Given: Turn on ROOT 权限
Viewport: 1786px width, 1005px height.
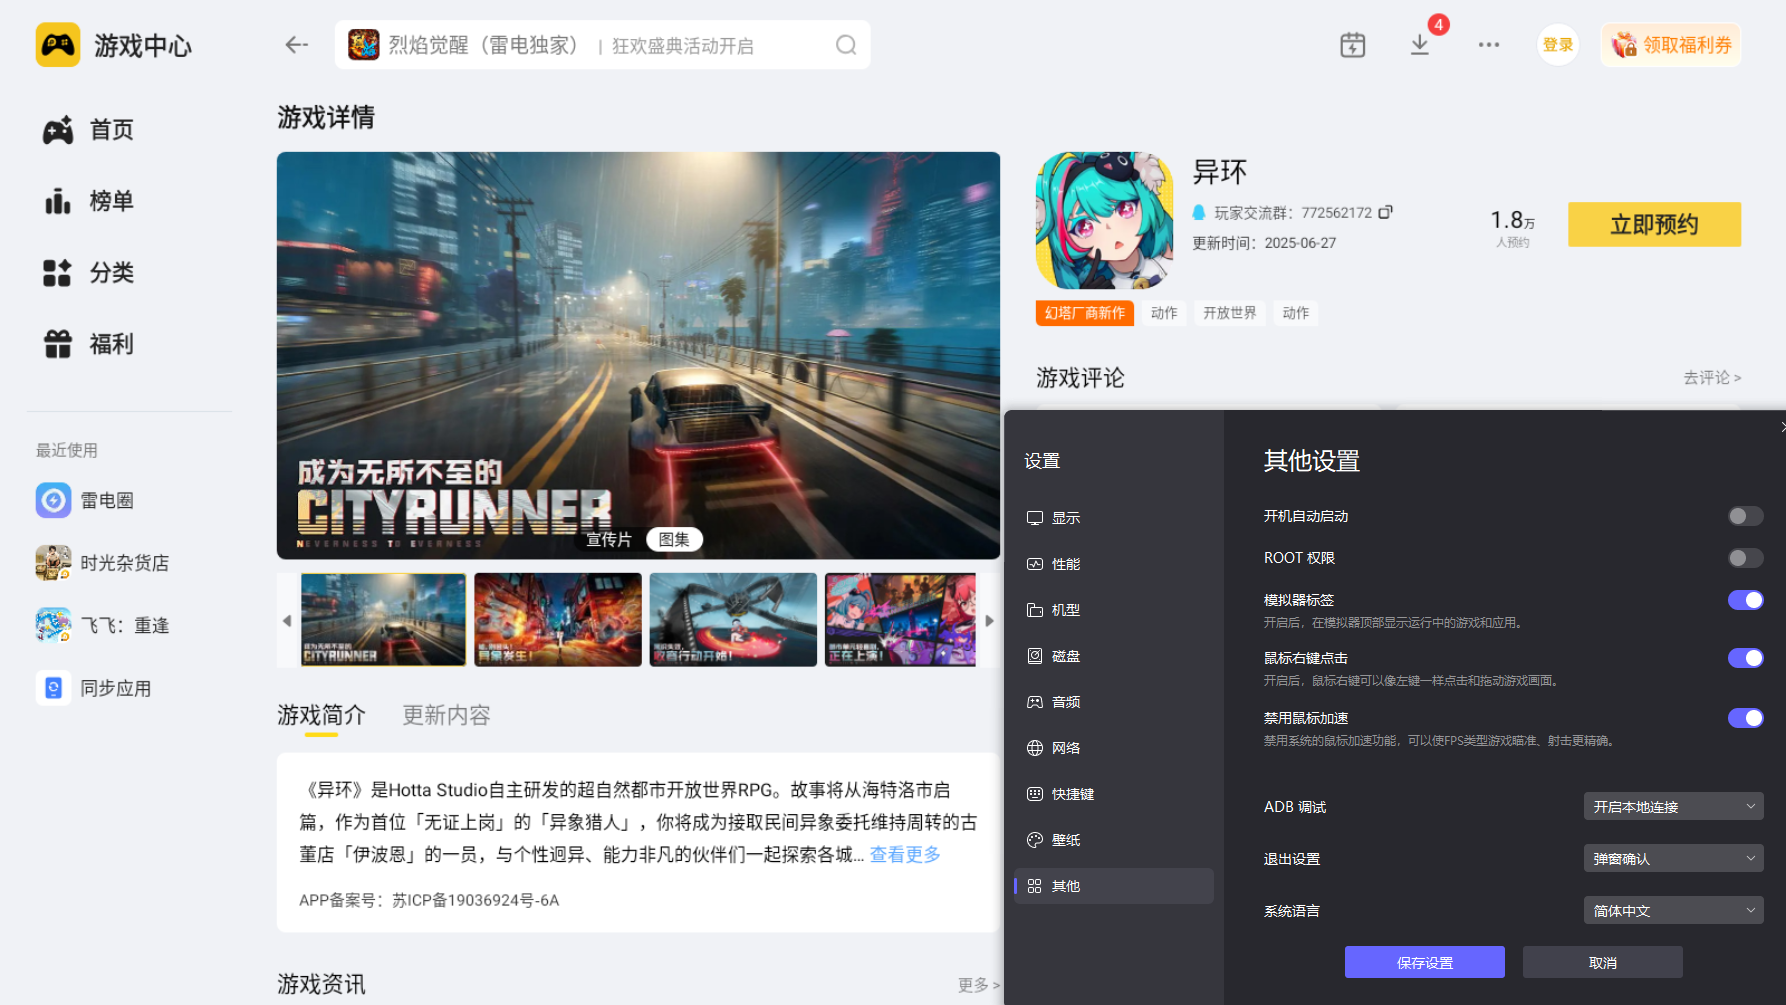Looking at the screenshot, I should tap(1745, 558).
